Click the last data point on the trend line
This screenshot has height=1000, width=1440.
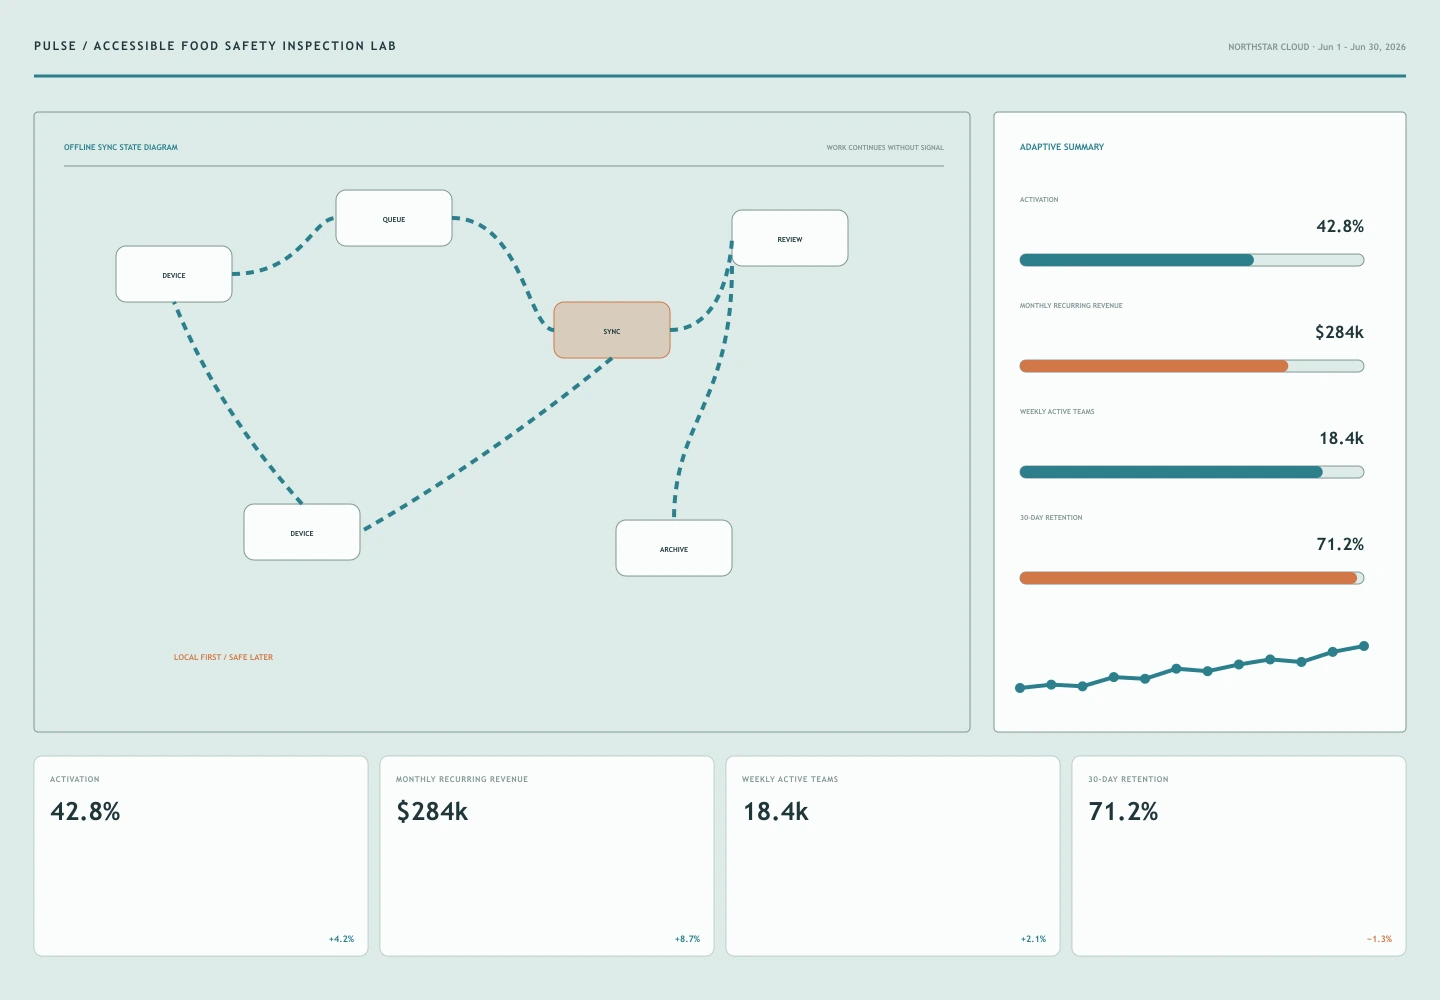coord(1364,646)
